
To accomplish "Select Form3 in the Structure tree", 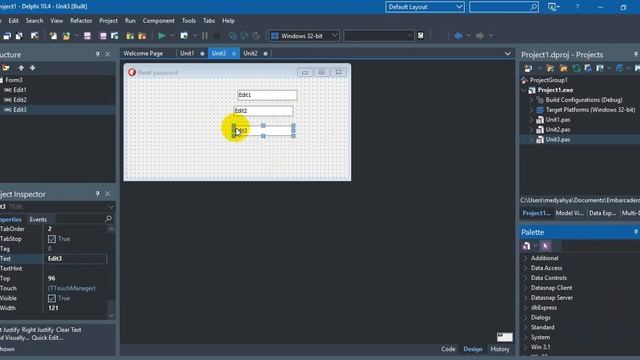I will (14, 80).
